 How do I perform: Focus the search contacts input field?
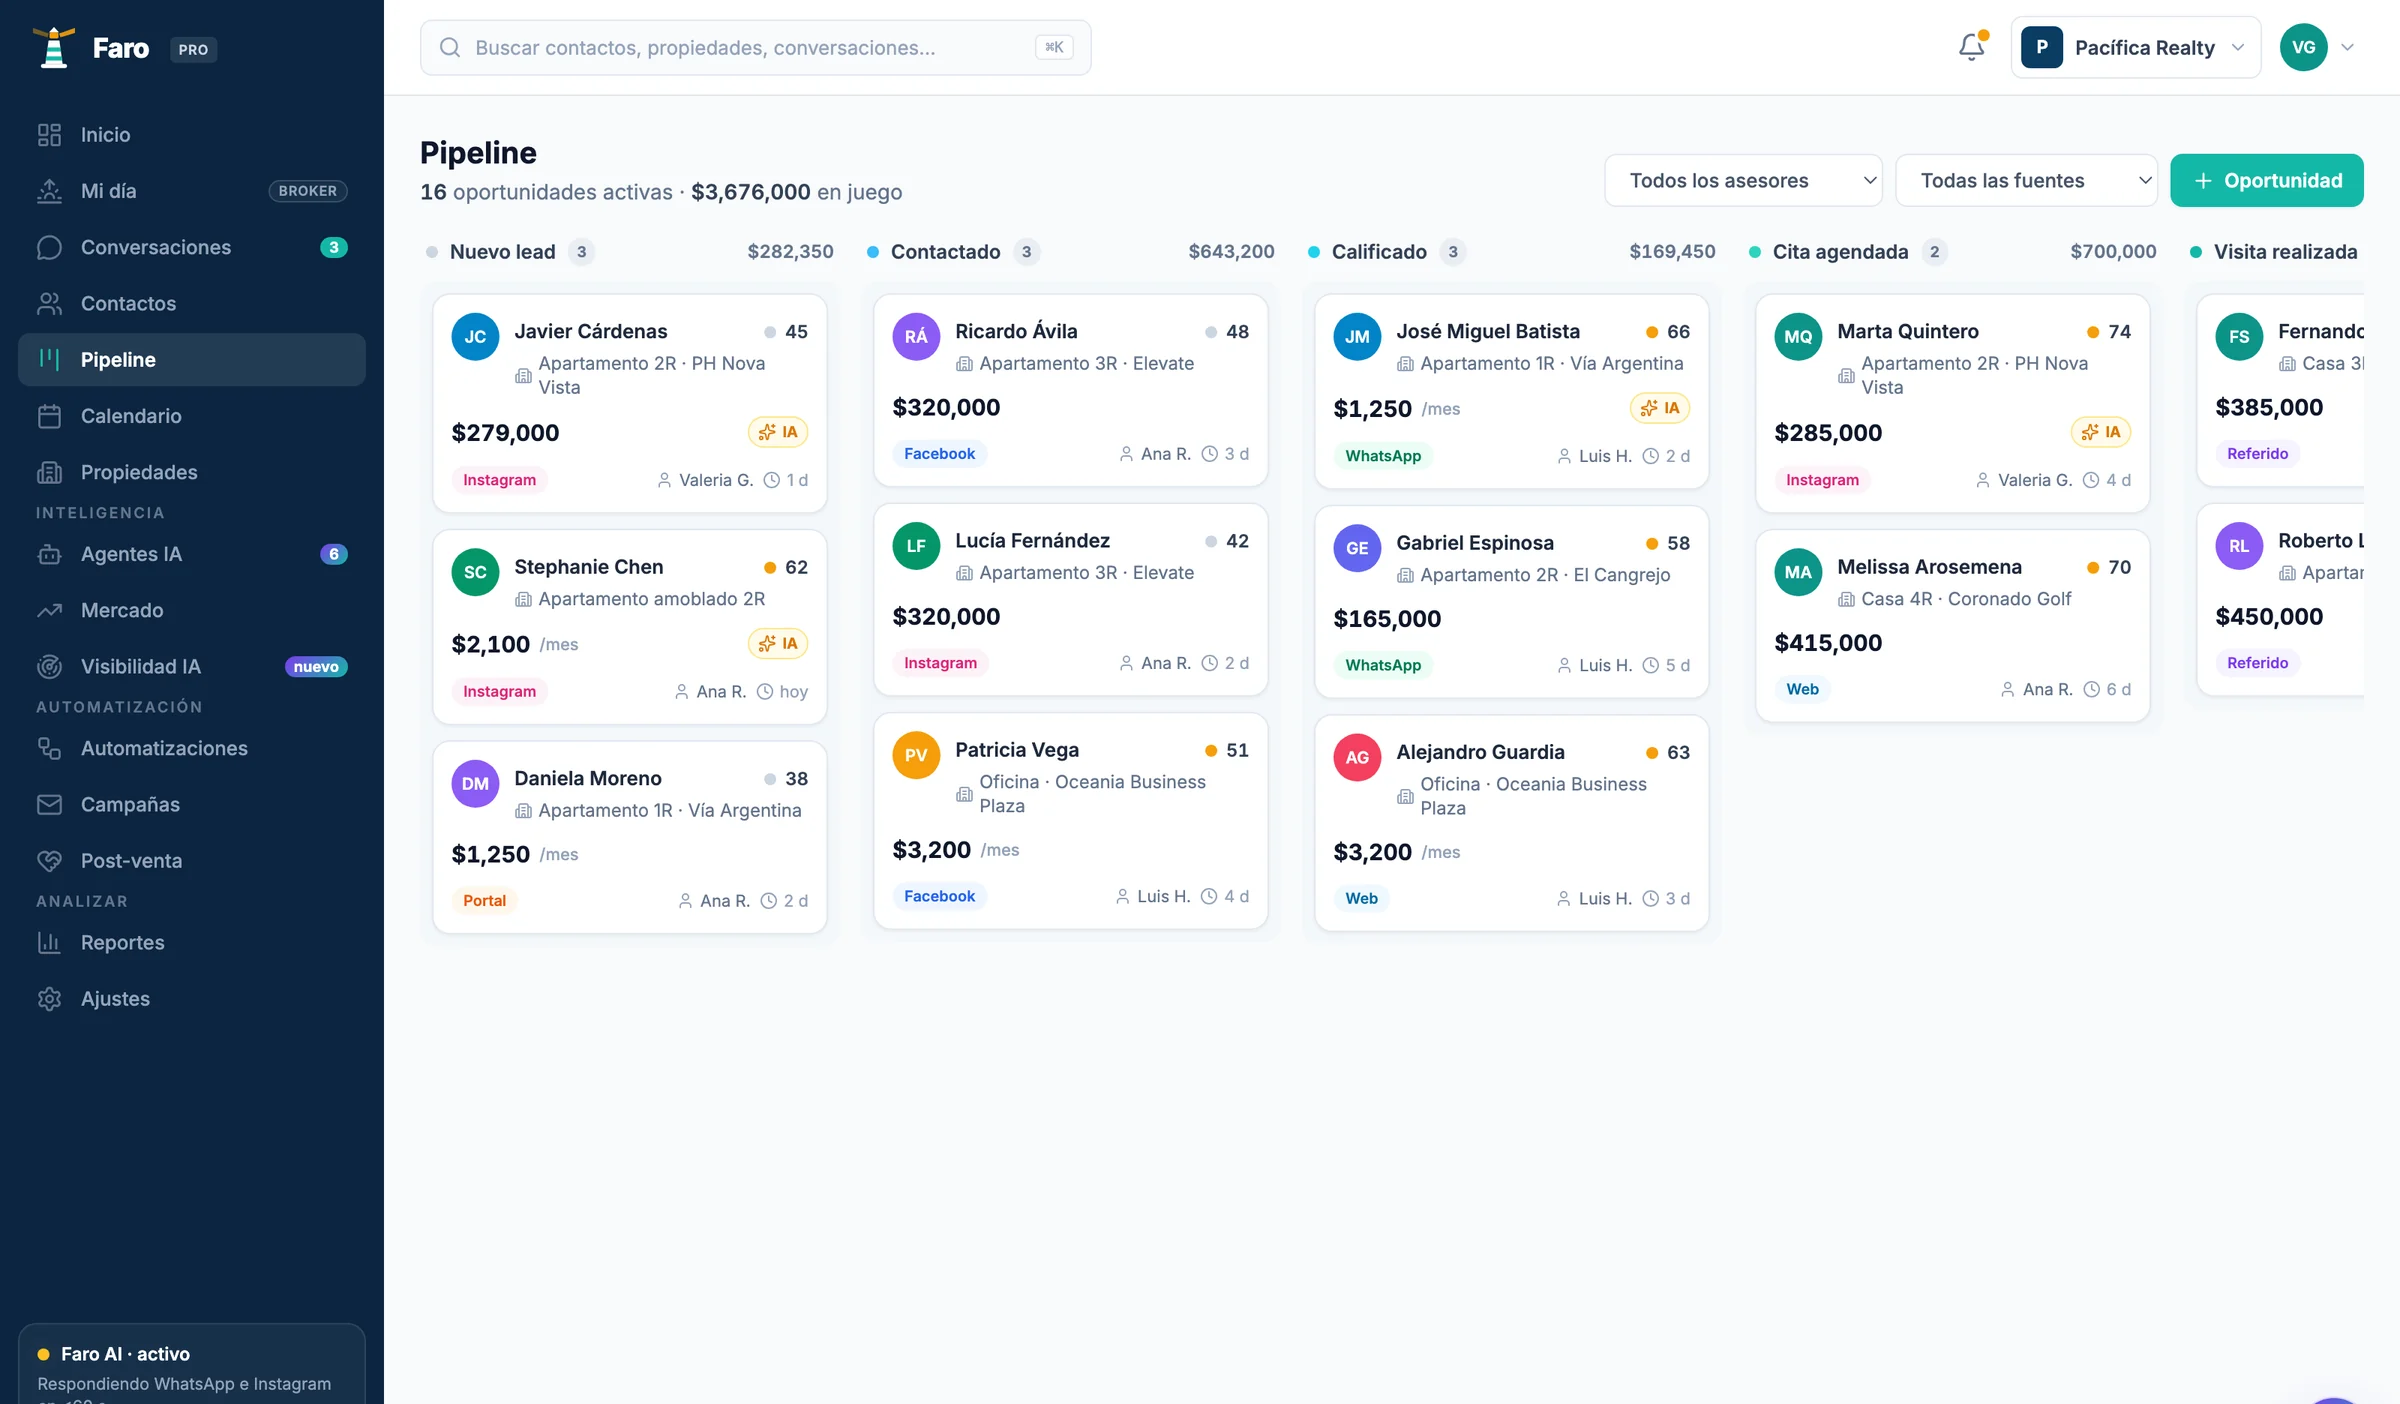click(756, 48)
